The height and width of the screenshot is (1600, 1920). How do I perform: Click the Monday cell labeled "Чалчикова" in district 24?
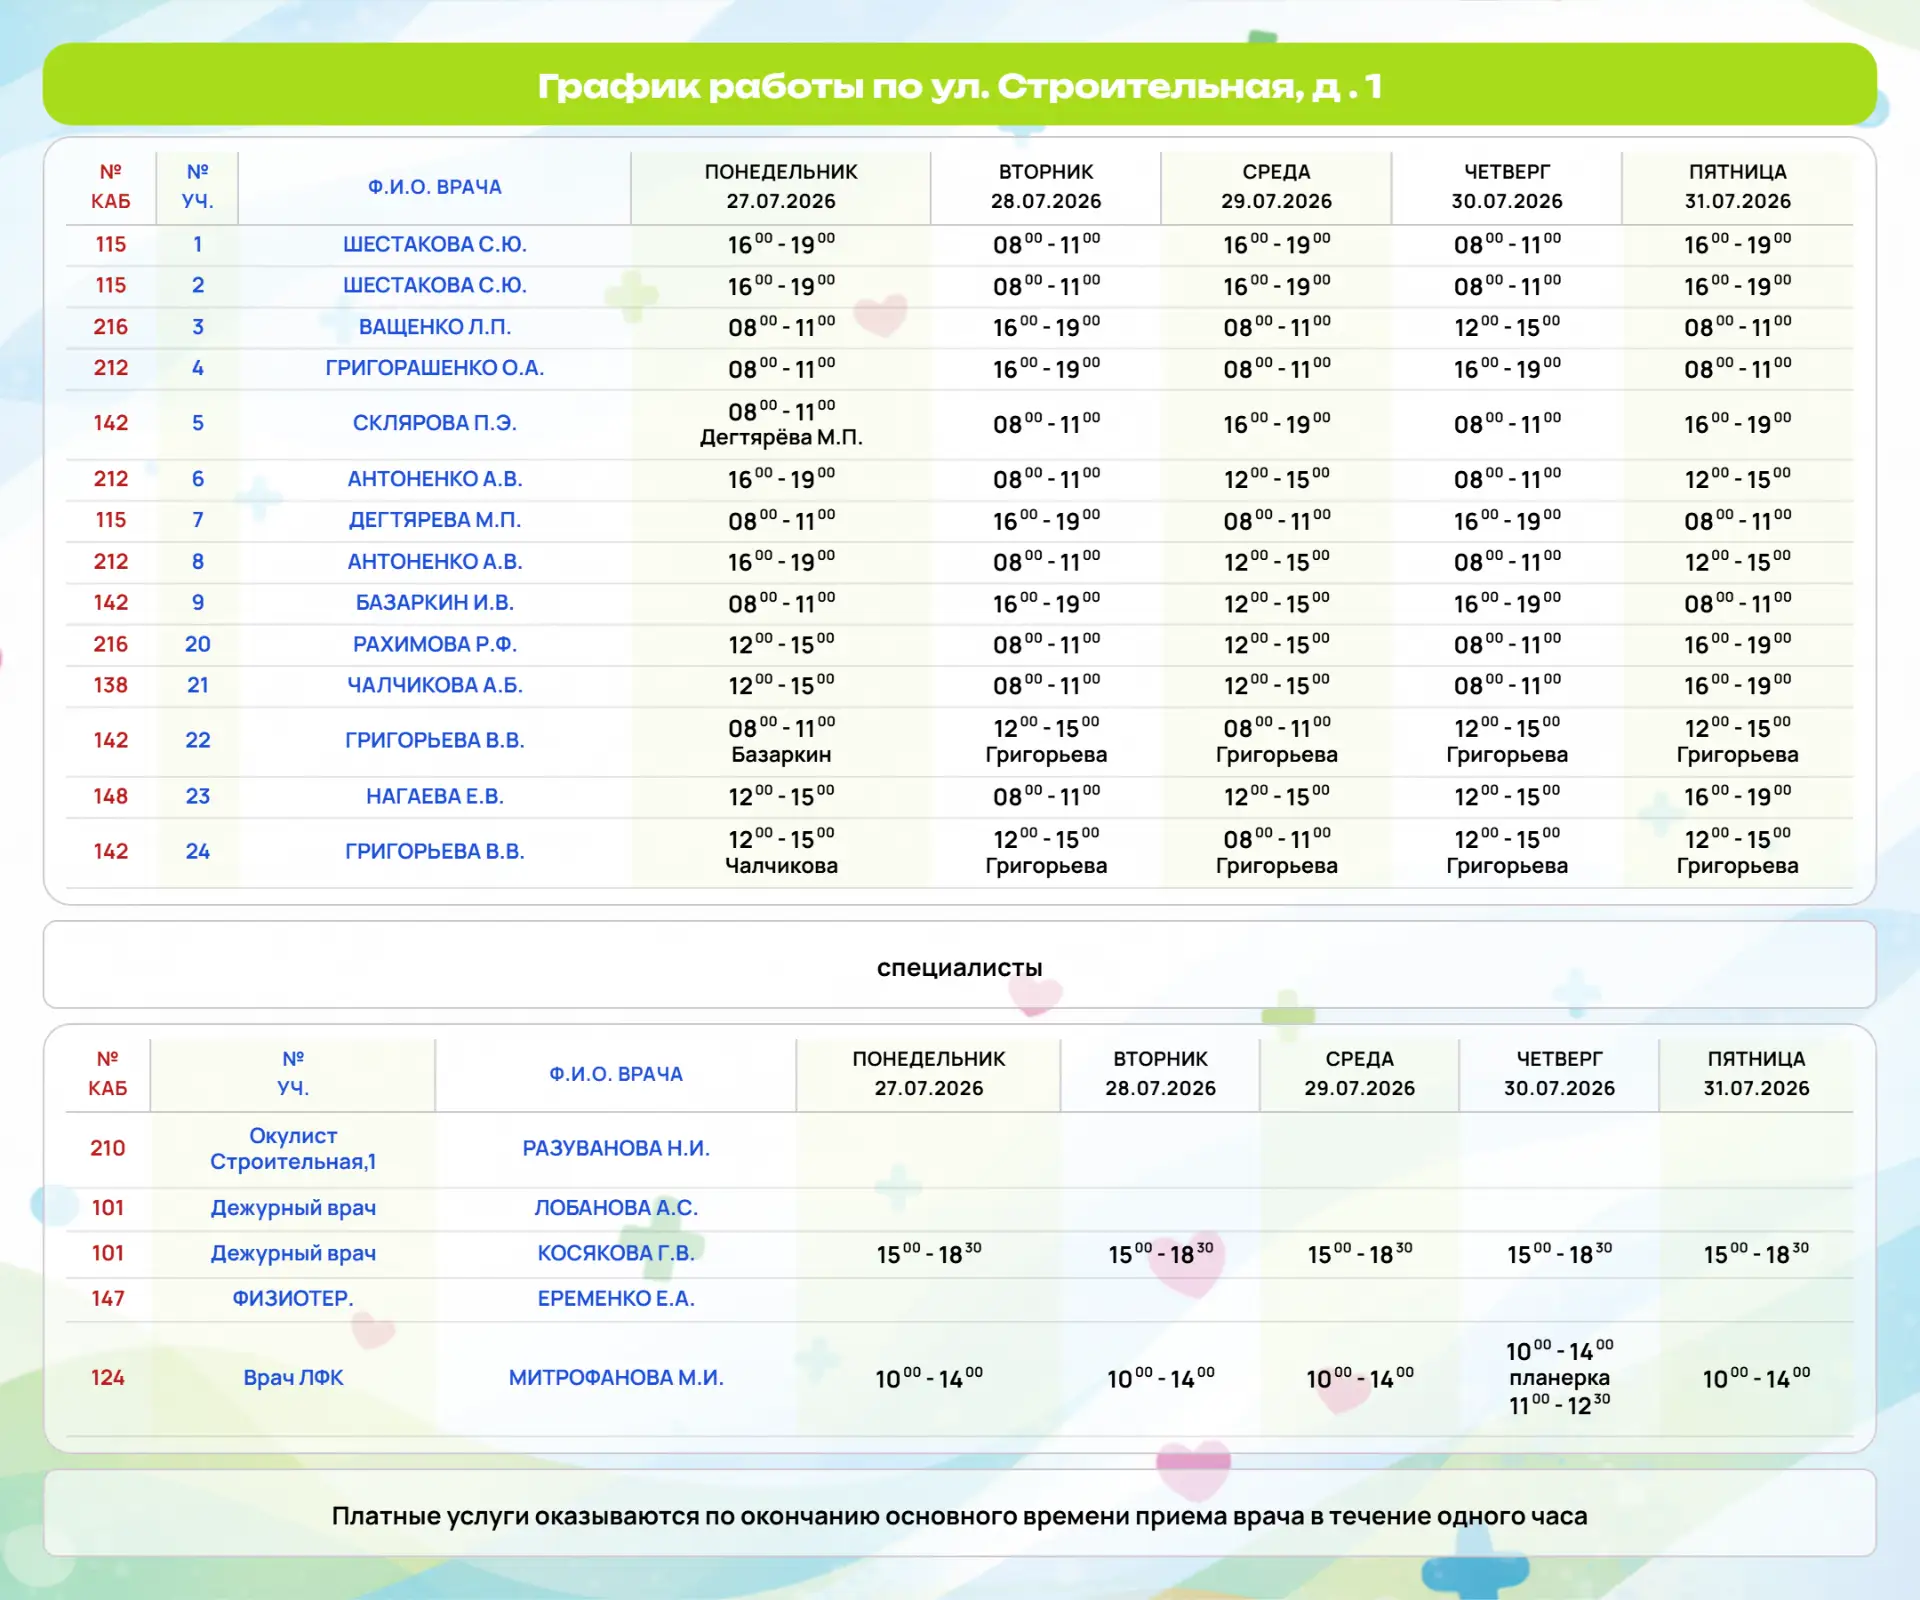pos(781,851)
